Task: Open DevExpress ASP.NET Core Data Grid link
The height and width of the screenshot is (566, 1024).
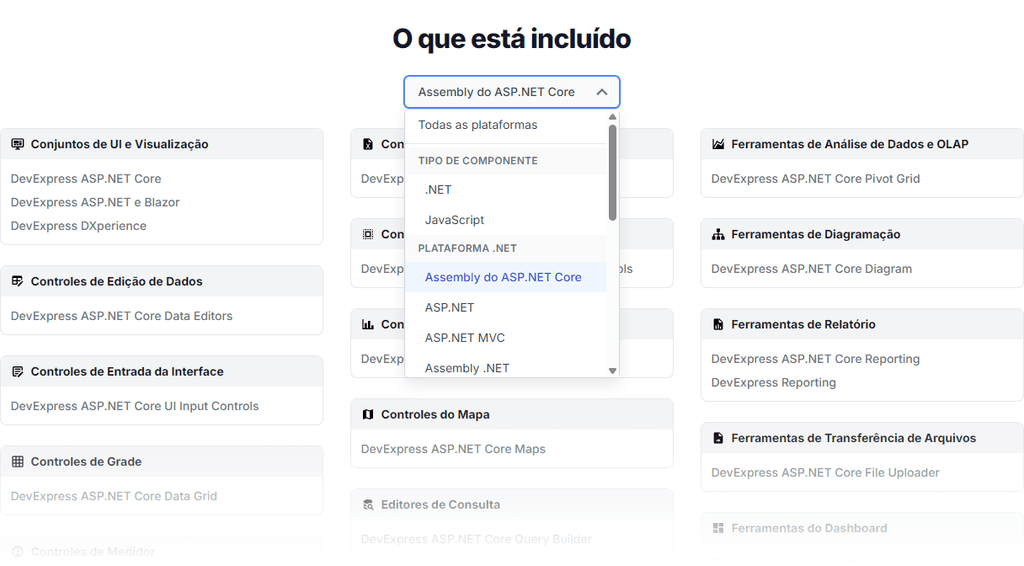Action: 114,496
